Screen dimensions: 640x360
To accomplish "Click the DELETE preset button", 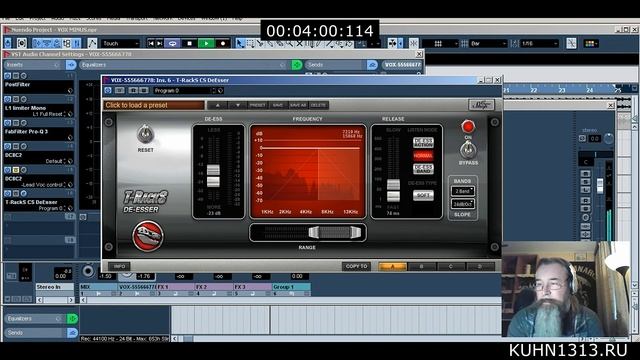I will tap(318, 105).
